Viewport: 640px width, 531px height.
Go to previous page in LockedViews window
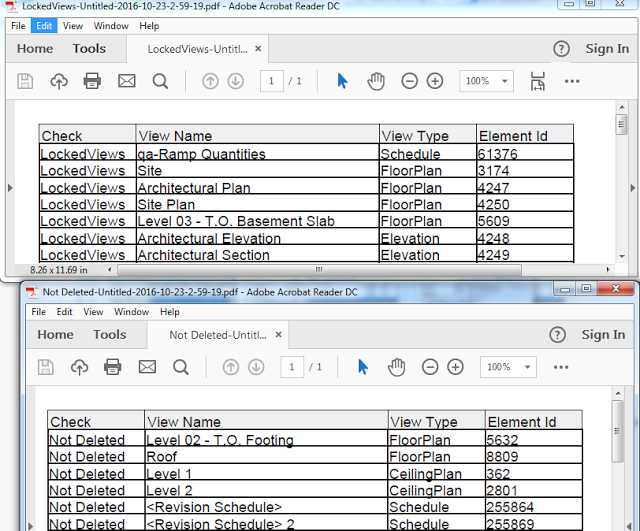click(210, 81)
